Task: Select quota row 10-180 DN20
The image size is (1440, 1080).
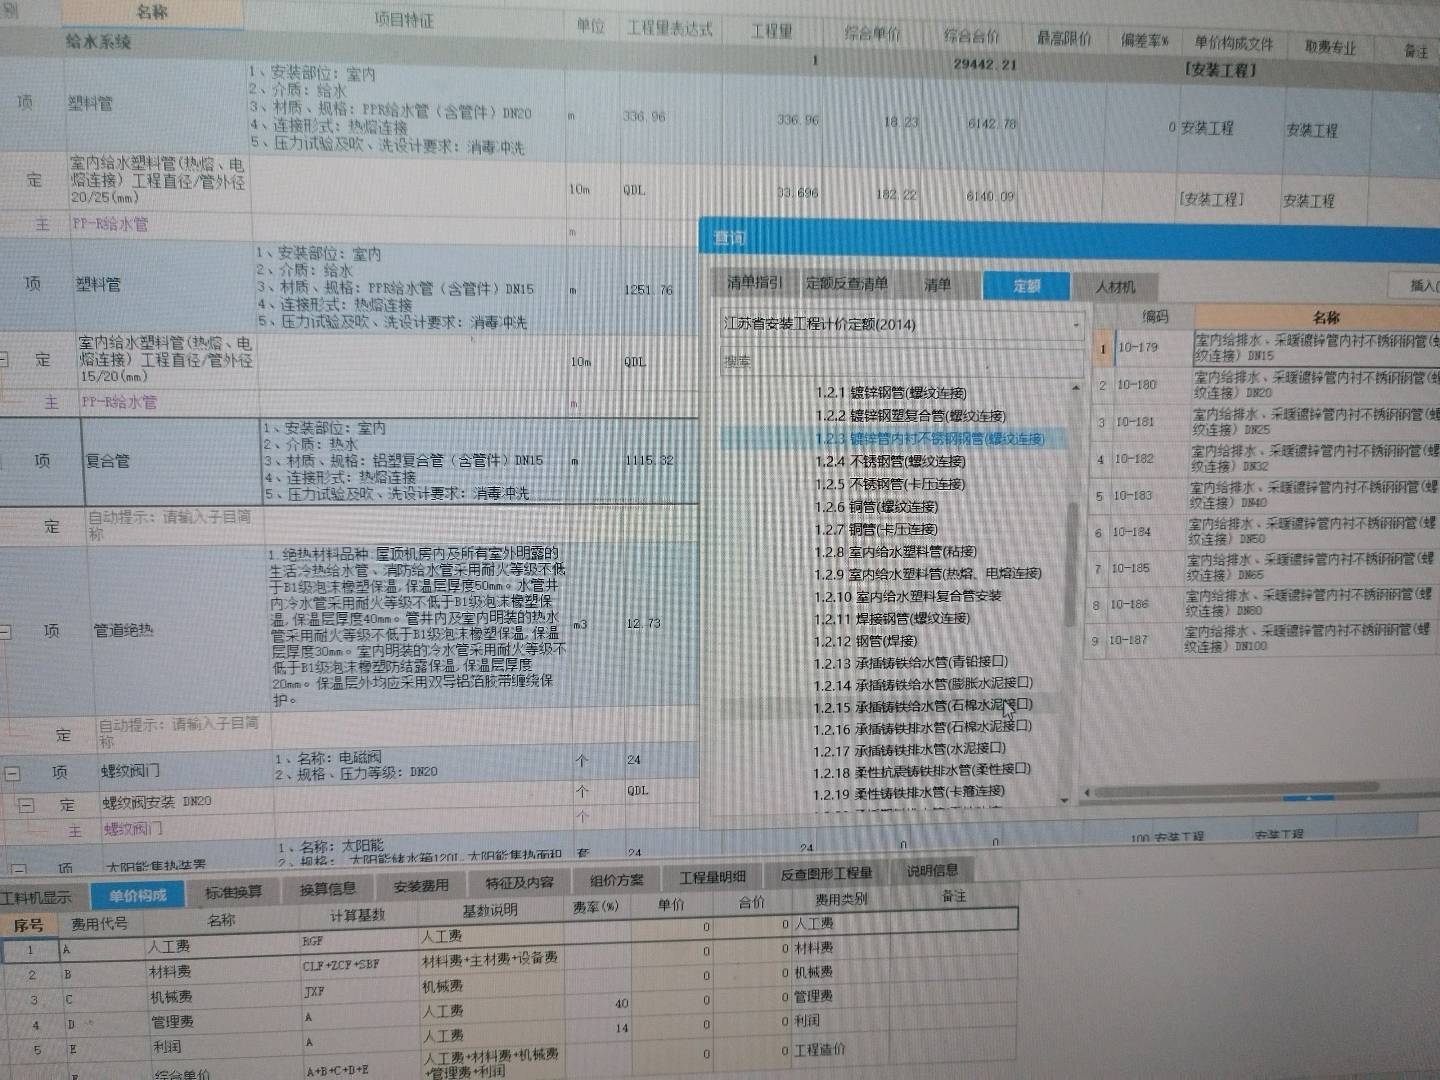Action: click(x=1265, y=385)
